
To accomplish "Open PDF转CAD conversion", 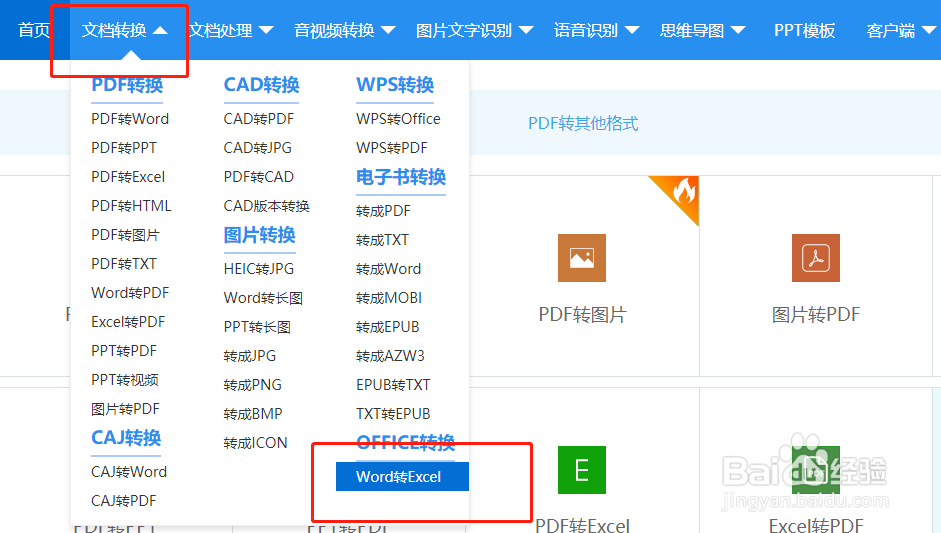I will point(259,177).
